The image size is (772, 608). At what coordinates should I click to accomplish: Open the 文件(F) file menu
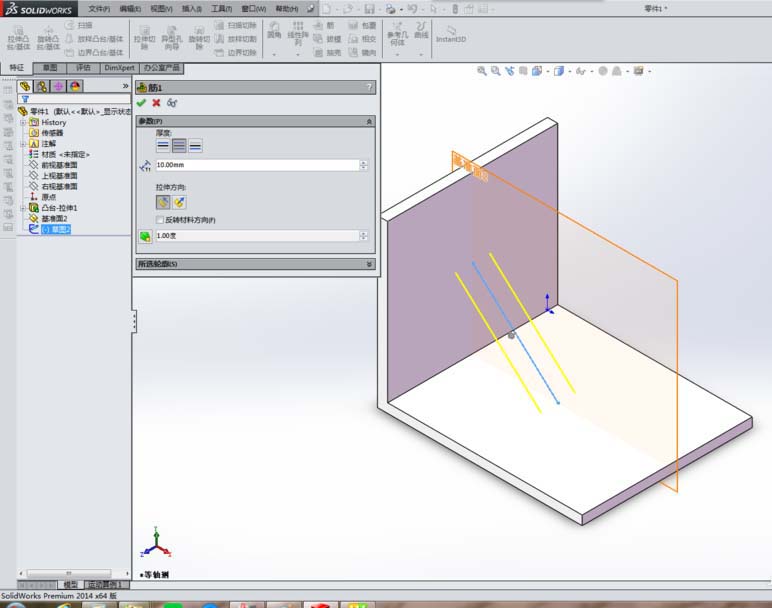[x=99, y=9]
